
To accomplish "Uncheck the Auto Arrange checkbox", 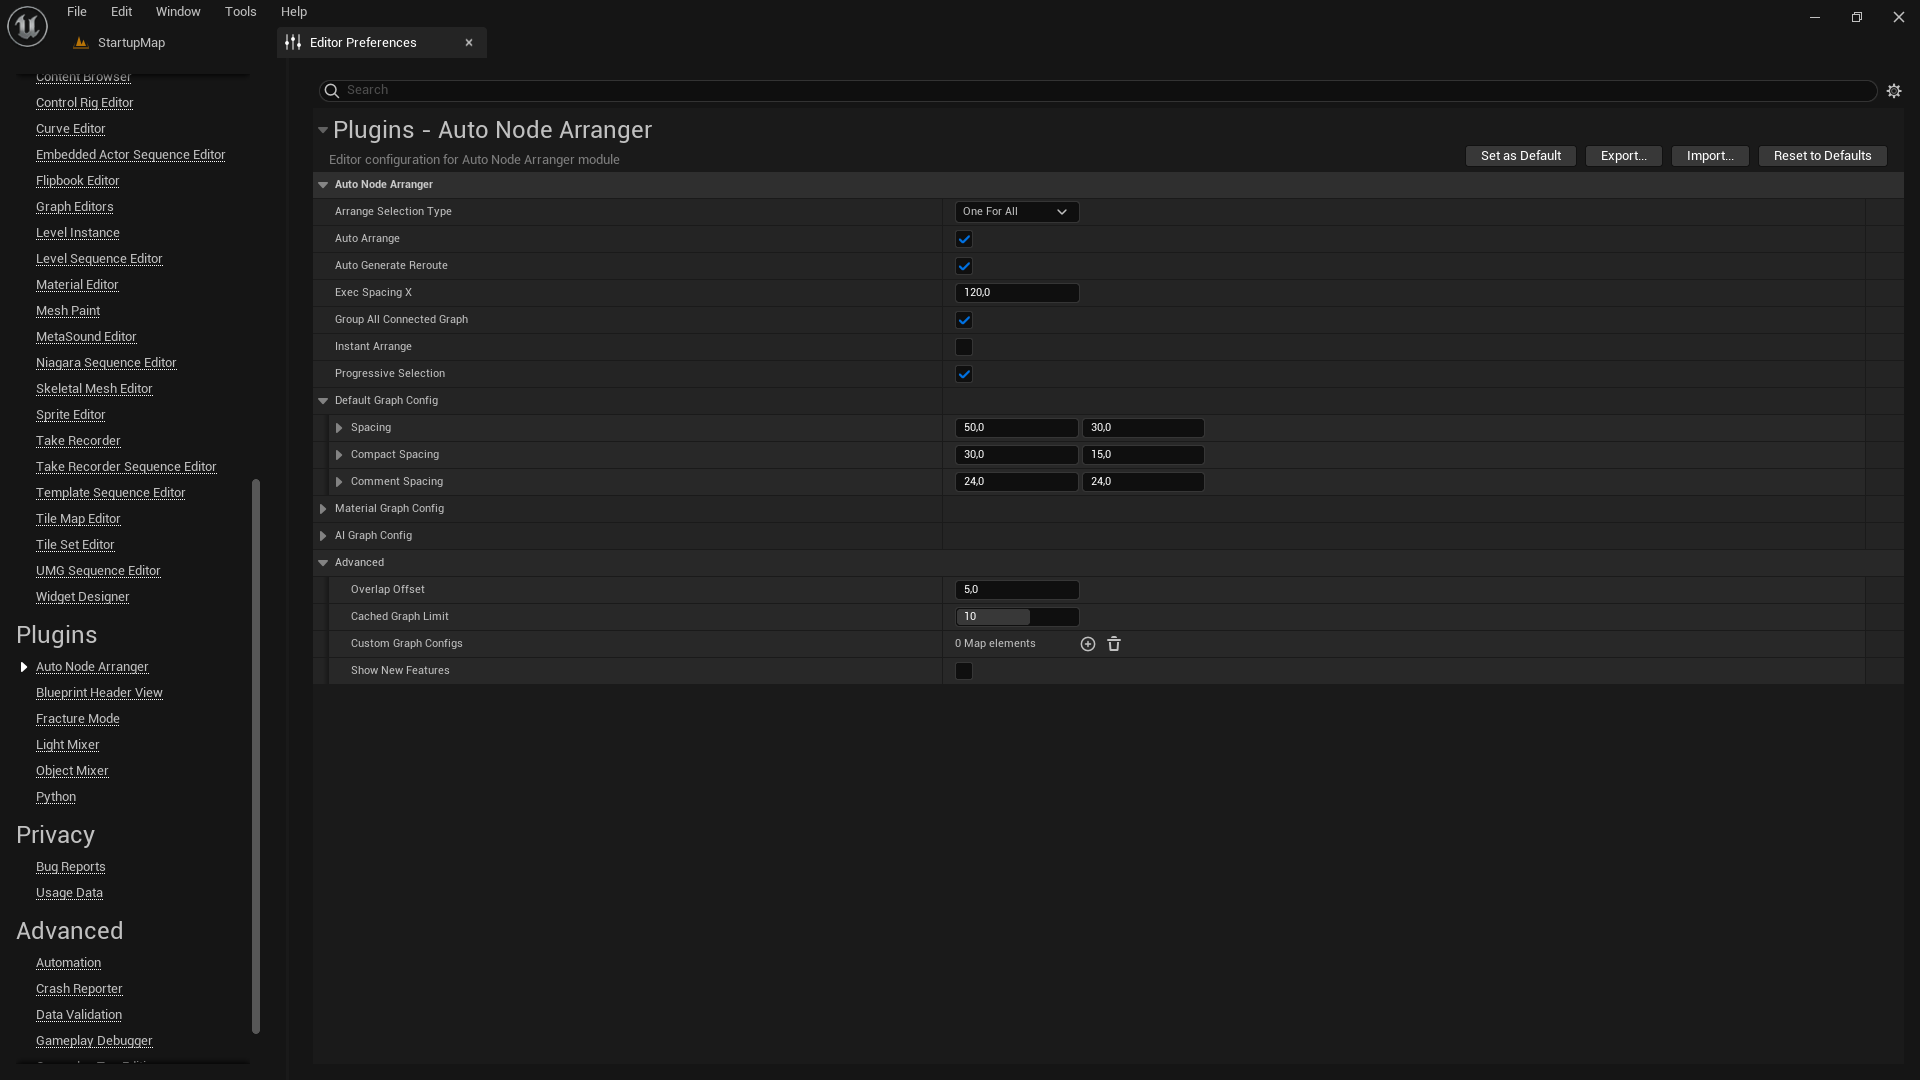I will [x=963, y=239].
